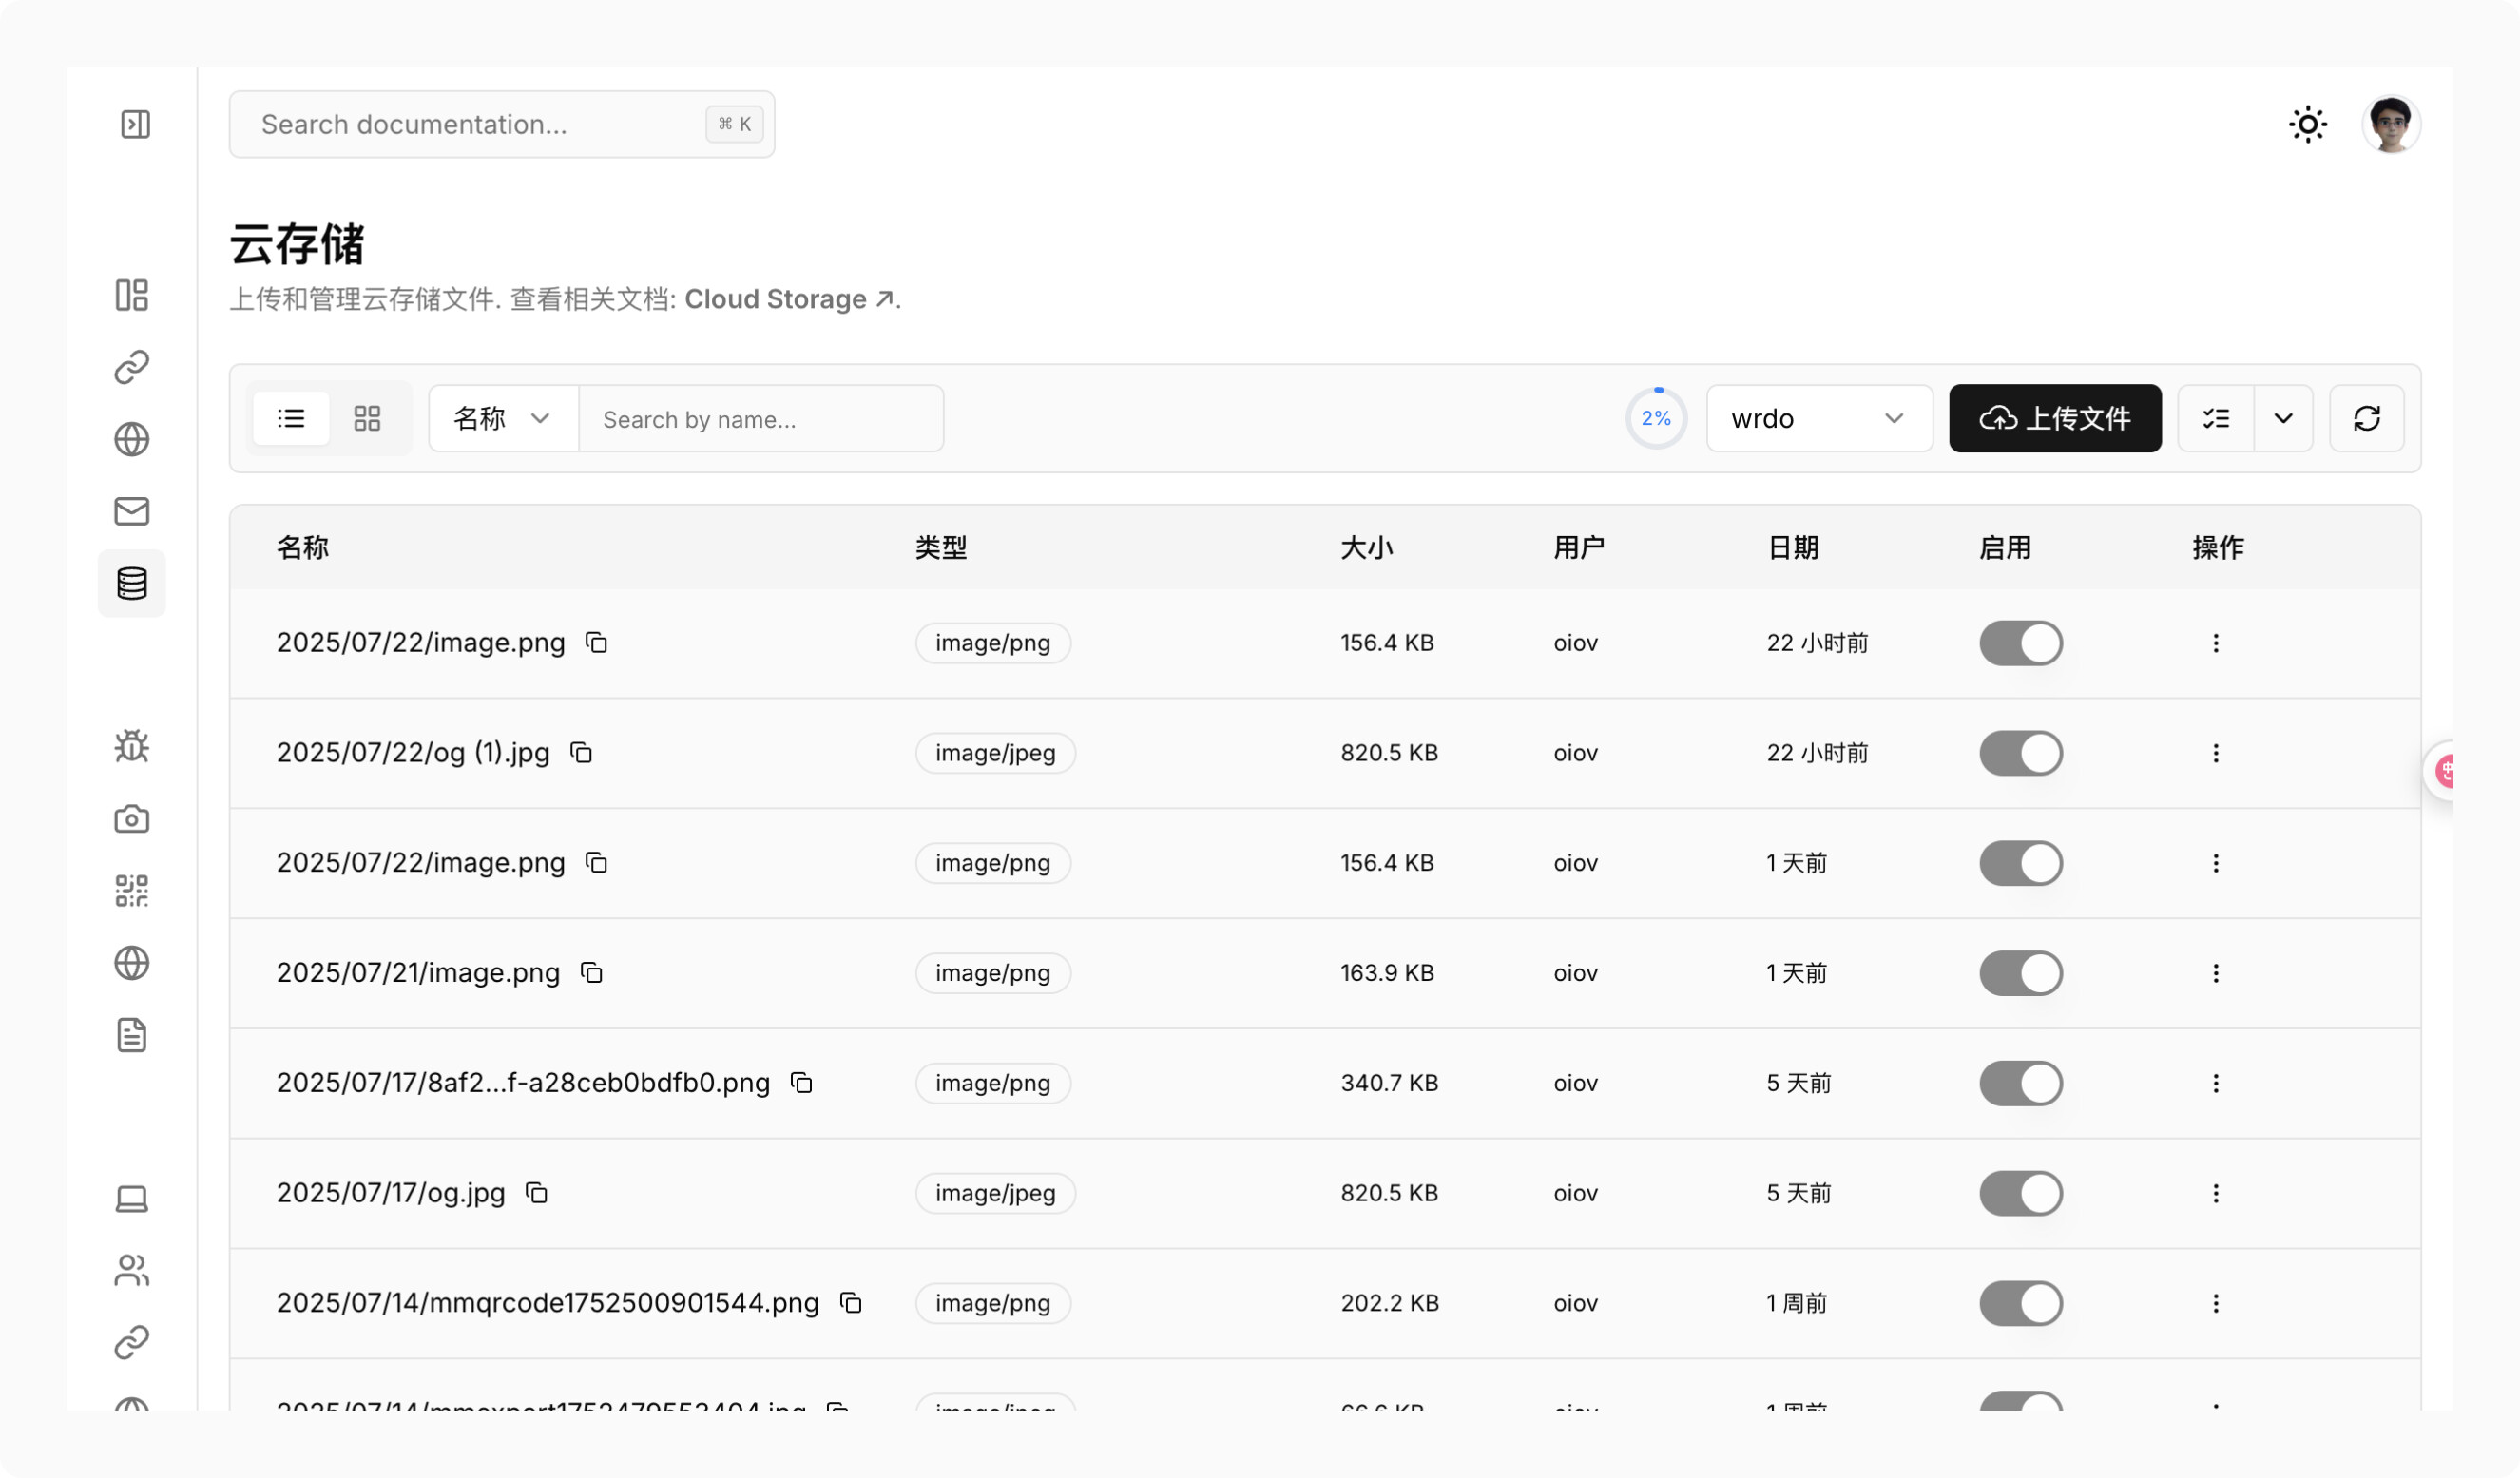2520x1478 pixels.
Task: Open the laptop icon in sidebar
Action: pos(132,1199)
